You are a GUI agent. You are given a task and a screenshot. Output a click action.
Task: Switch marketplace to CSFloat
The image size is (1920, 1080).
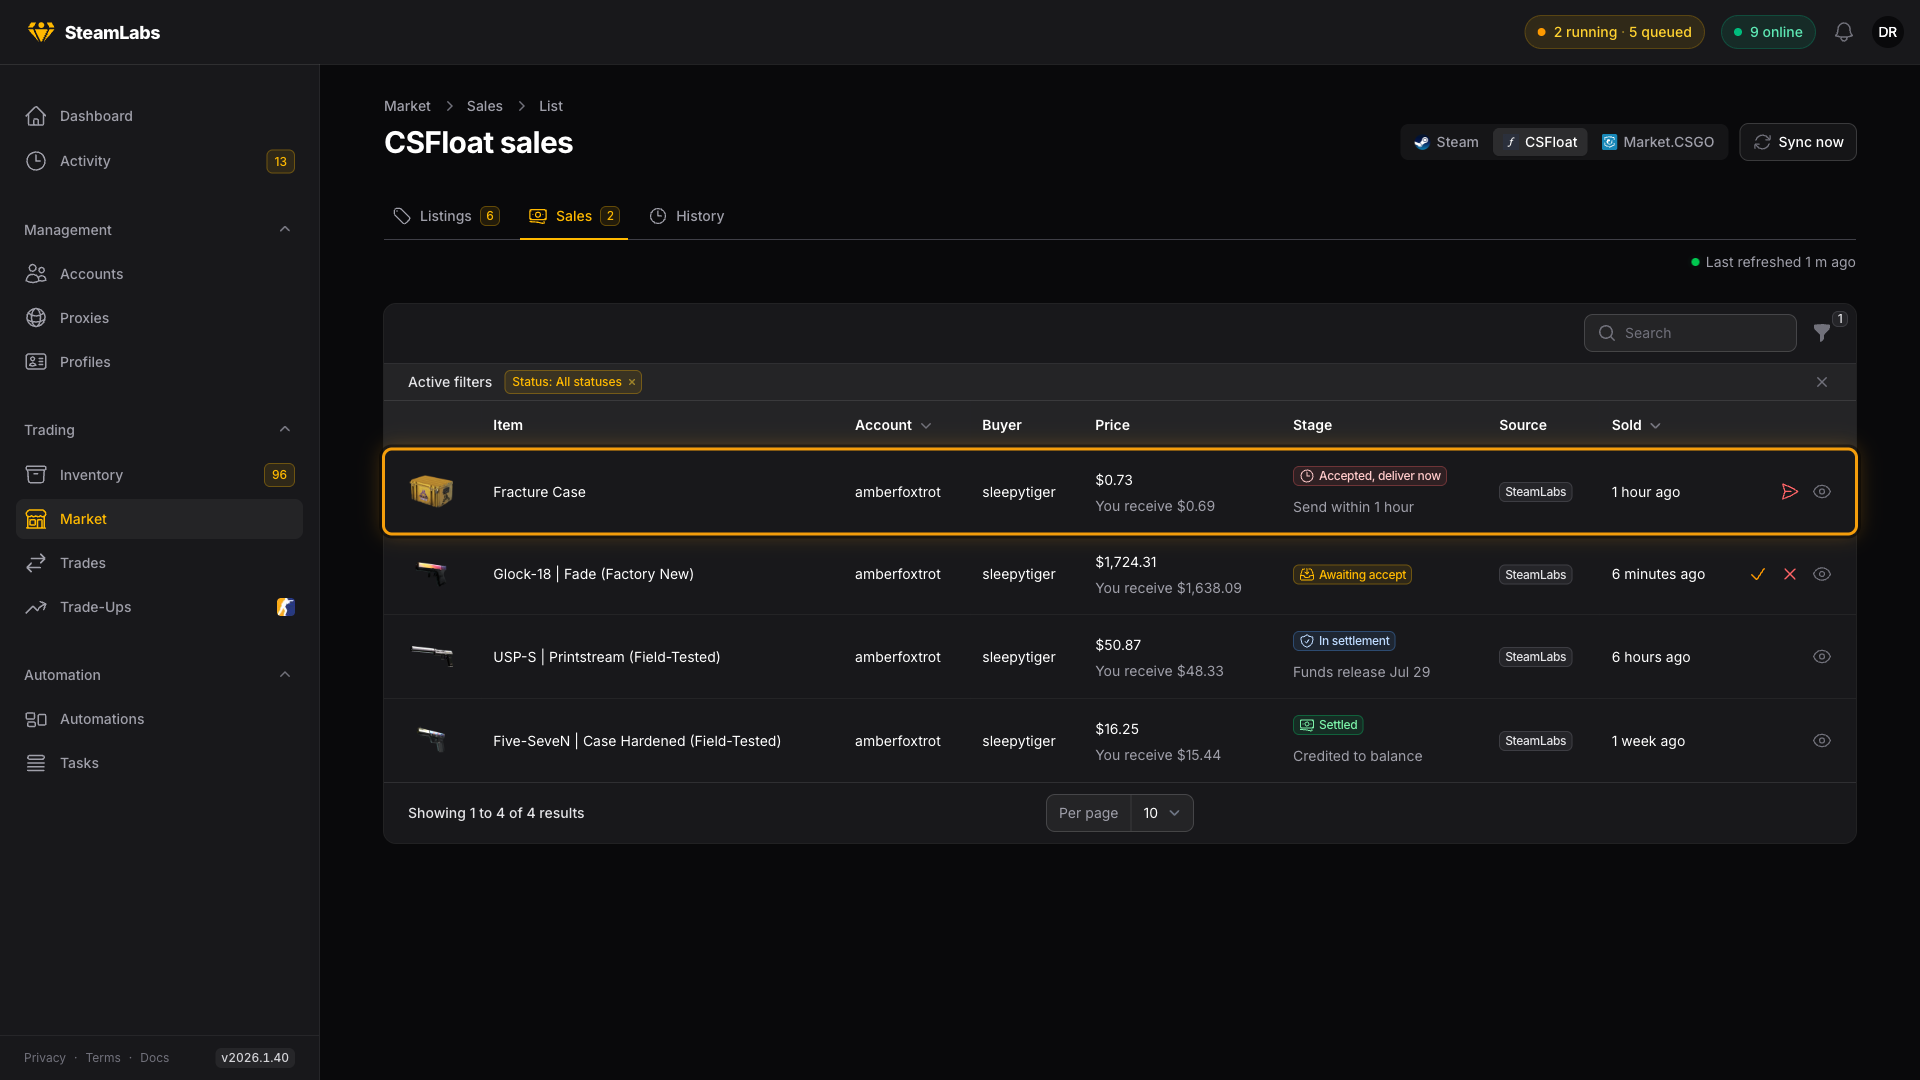point(1540,142)
